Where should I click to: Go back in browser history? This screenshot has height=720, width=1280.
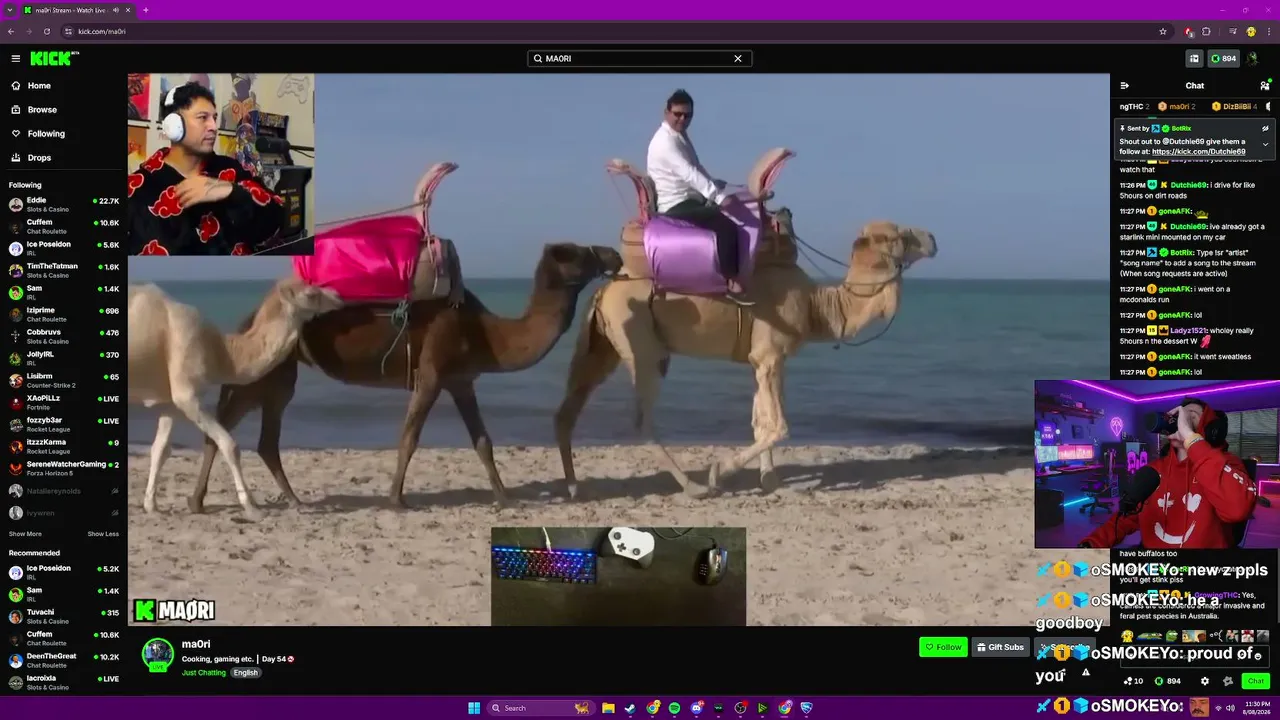(x=10, y=31)
